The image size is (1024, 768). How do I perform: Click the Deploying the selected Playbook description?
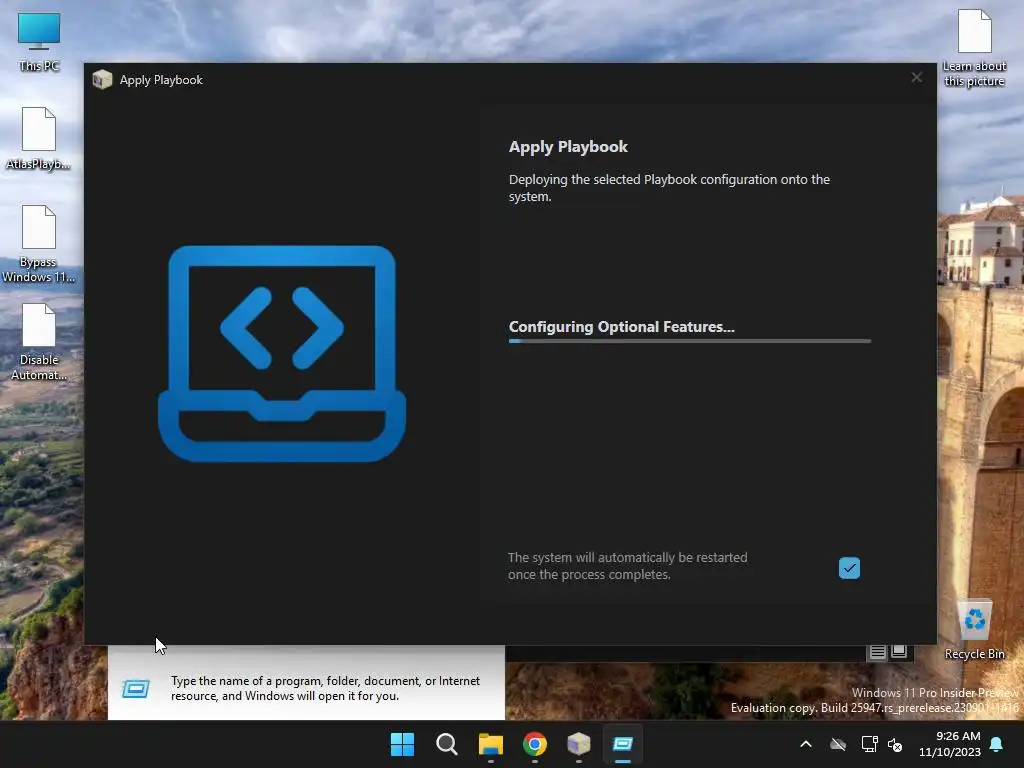tap(669, 187)
